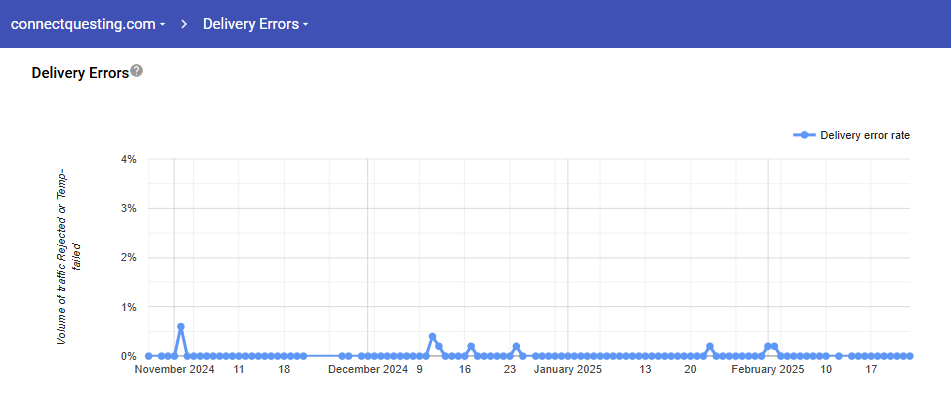The width and height of the screenshot is (951, 410).
Task: Click the first data point on the chart line
Action: point(149,356)
